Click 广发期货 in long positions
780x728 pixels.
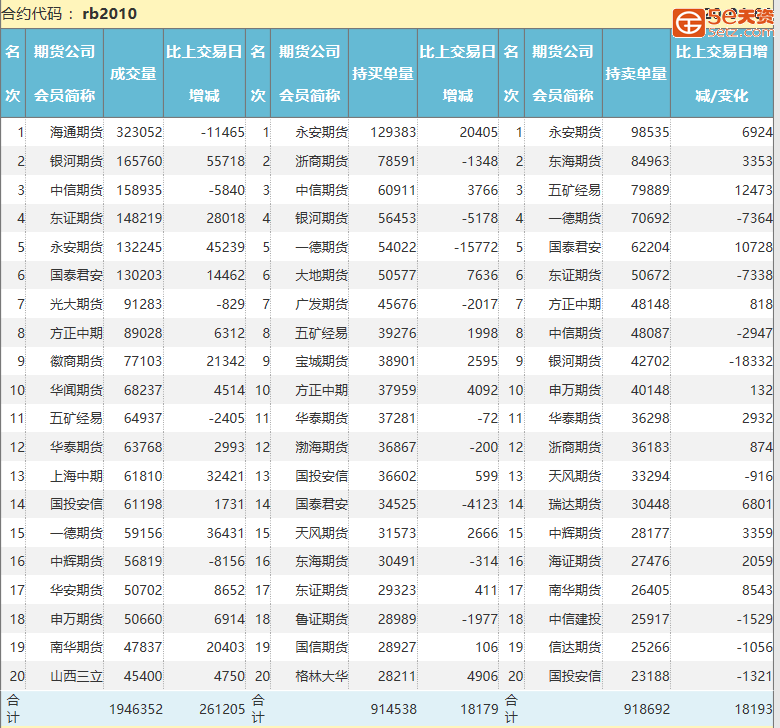(x=321, y=304)
